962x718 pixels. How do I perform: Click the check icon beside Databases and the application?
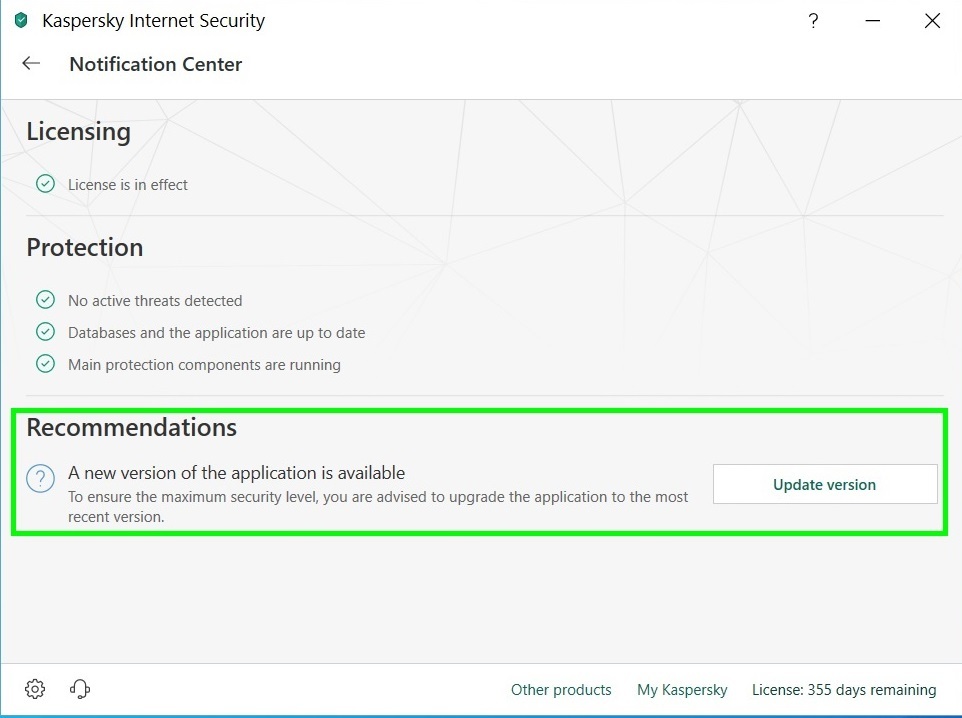[45, 331]
